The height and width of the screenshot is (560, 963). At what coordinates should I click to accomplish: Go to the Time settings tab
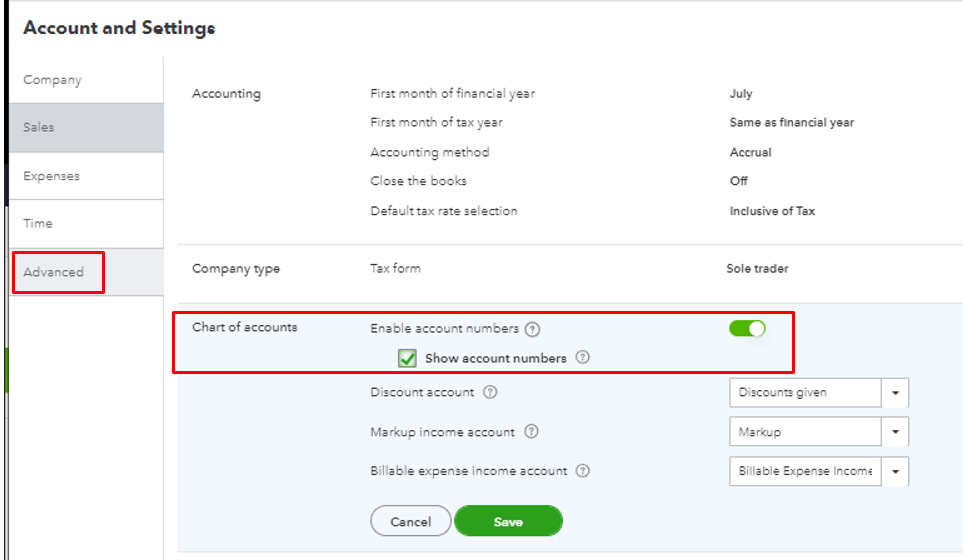(x=38, y=224)
